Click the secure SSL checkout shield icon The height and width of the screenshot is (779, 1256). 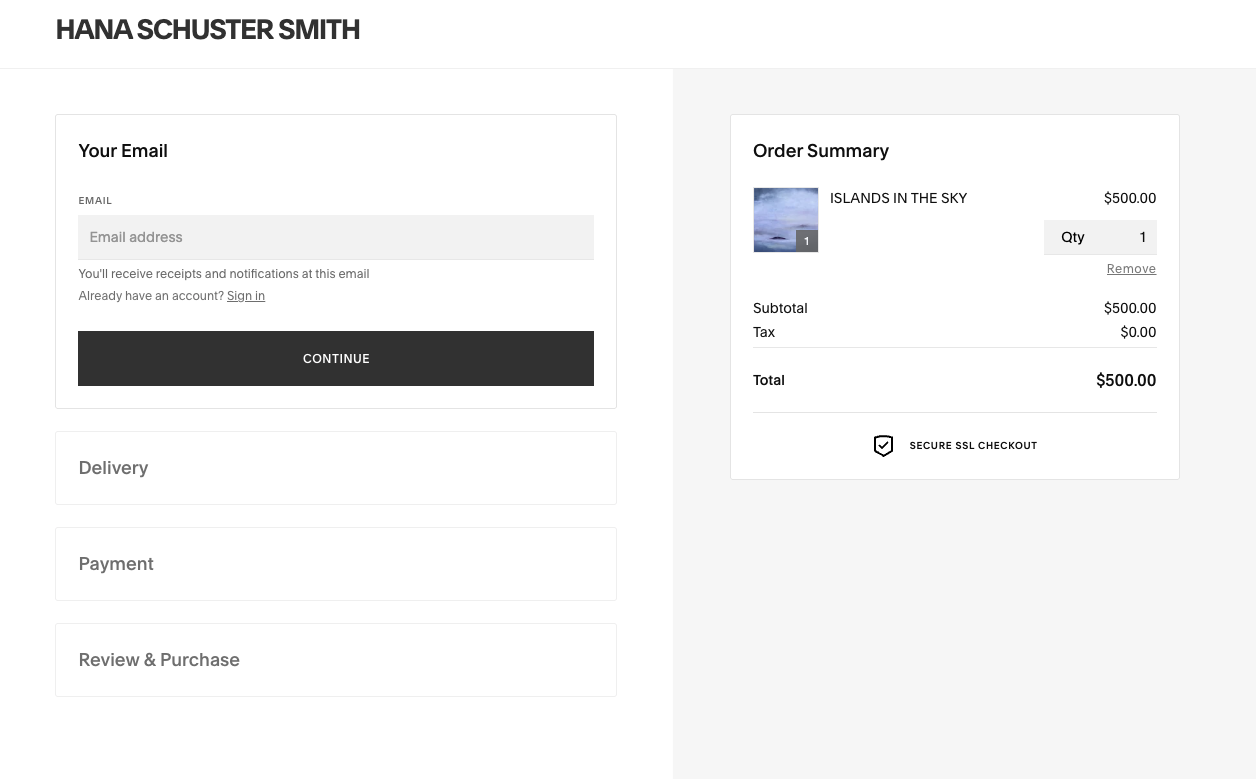pyautogui.click(x=884, y=446)
